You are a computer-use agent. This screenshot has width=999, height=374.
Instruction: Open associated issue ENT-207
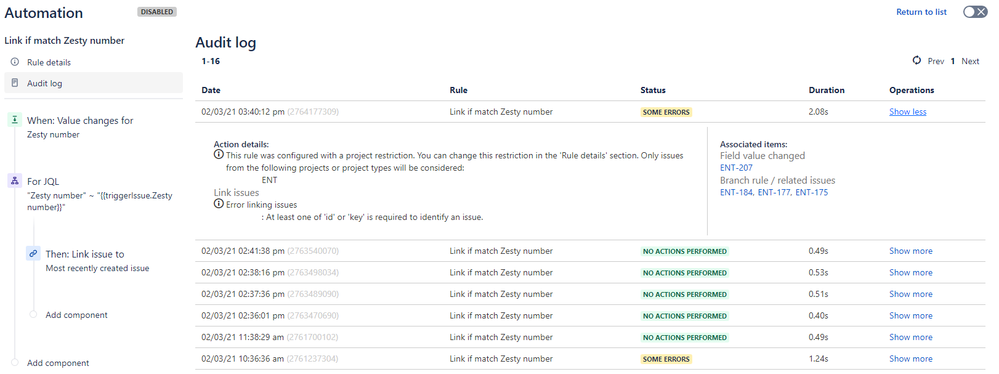[737, 168]
